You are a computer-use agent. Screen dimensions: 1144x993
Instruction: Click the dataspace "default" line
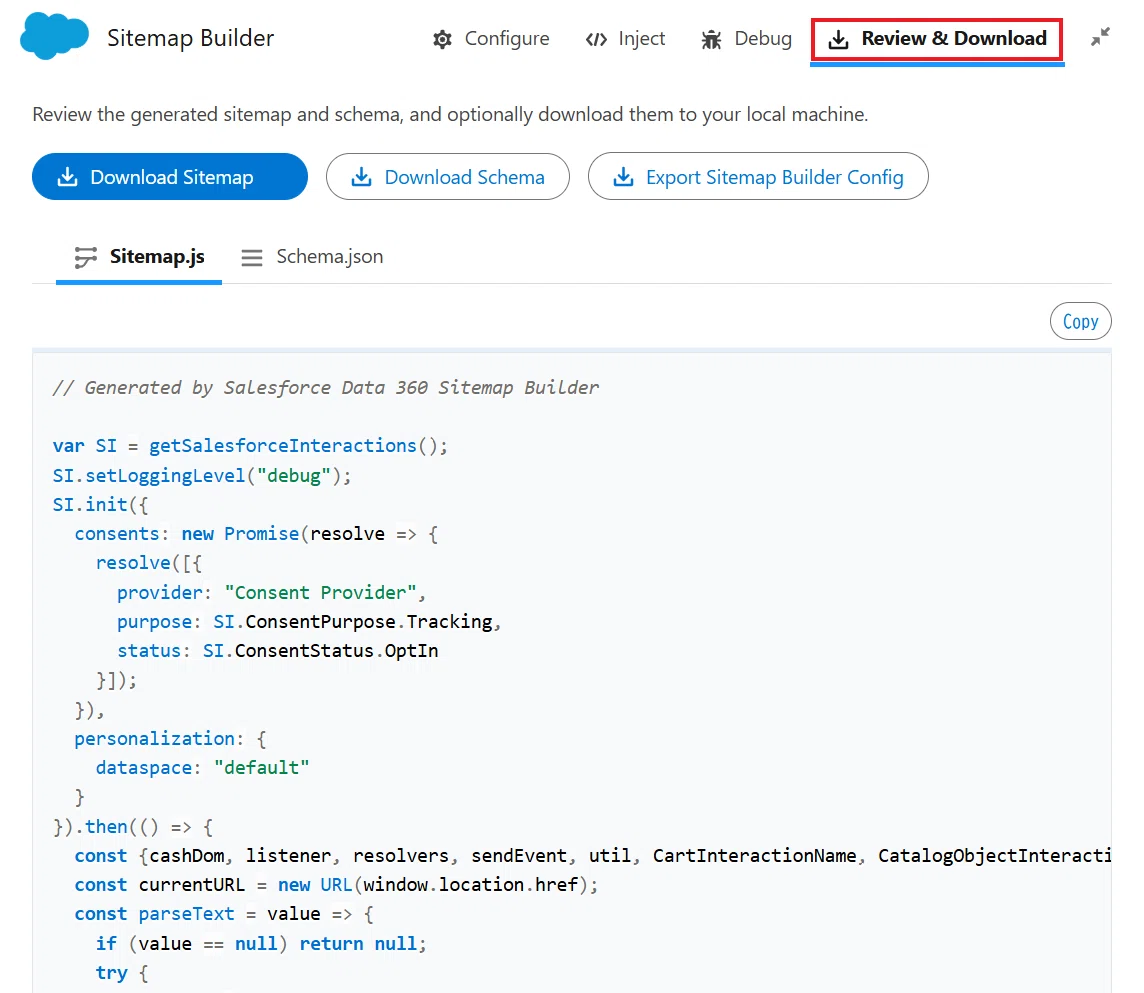pos(203,768)
